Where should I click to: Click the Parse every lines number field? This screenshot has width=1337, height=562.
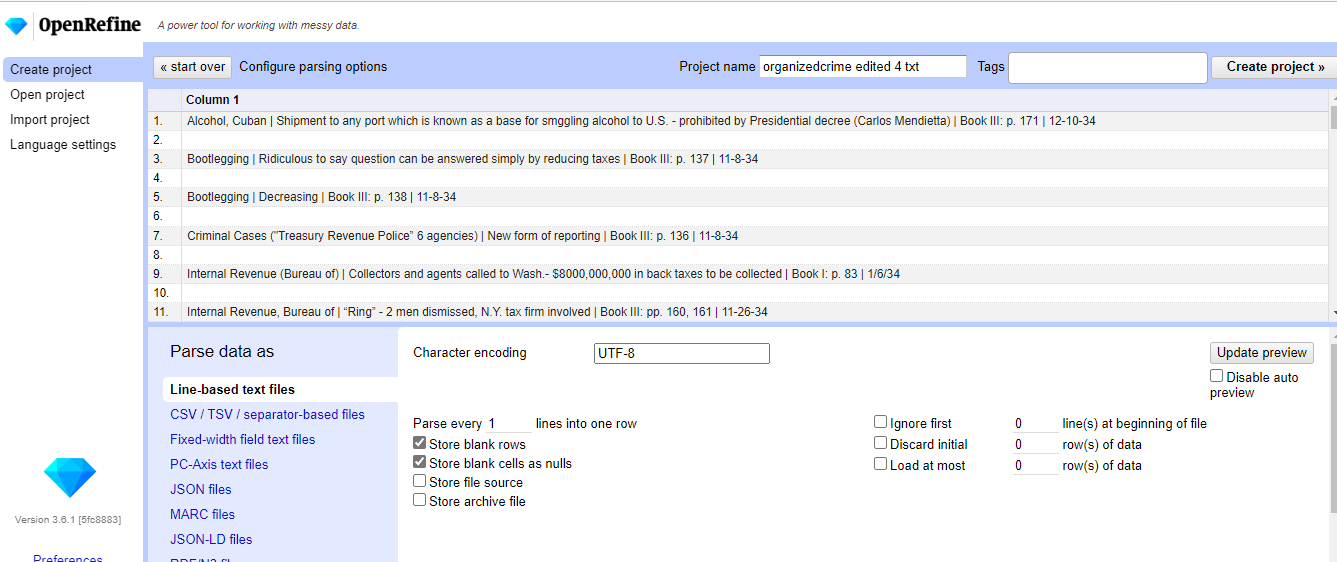508,424
